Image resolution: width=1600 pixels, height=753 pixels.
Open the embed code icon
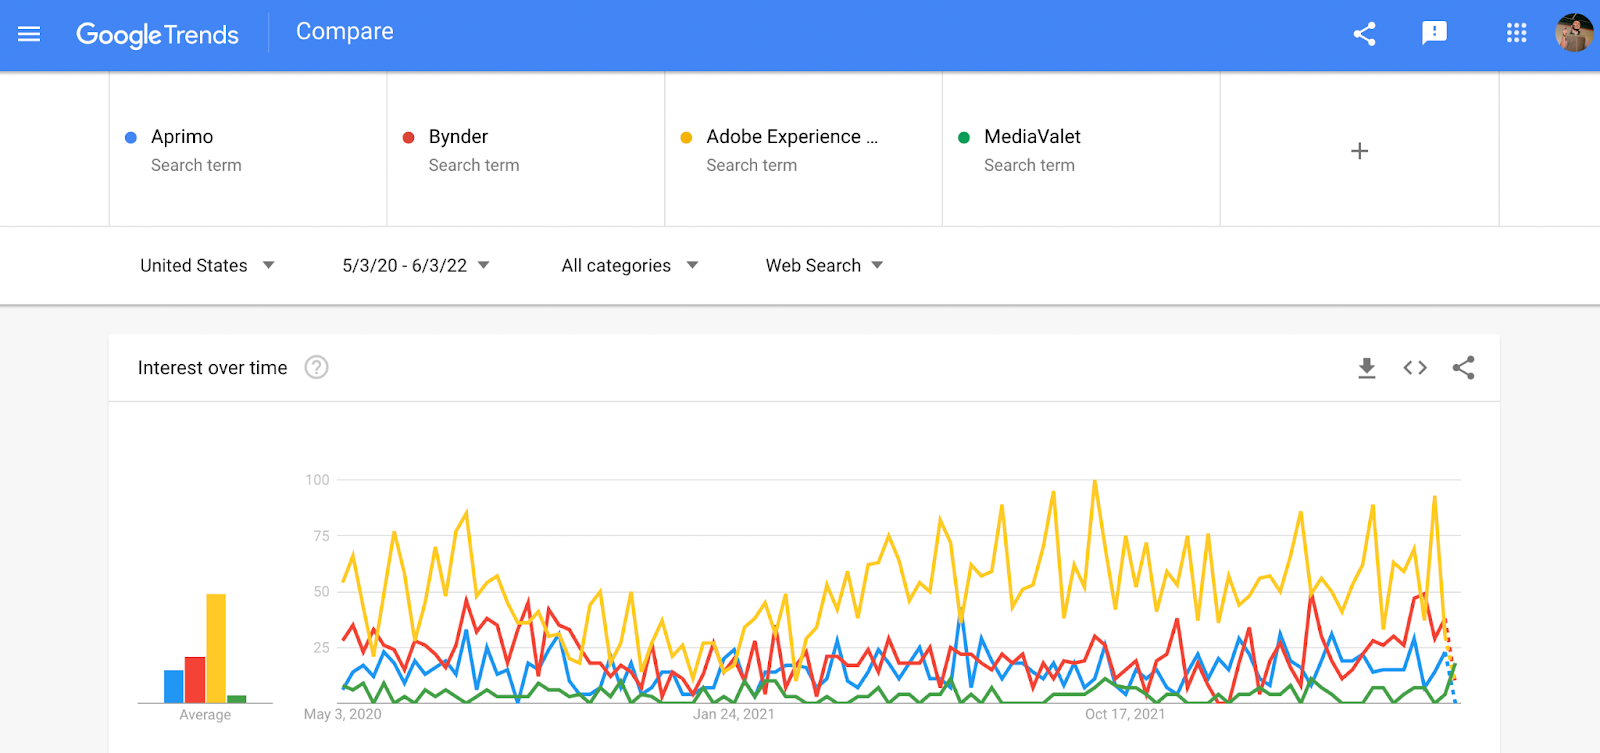coord(1414,368)
